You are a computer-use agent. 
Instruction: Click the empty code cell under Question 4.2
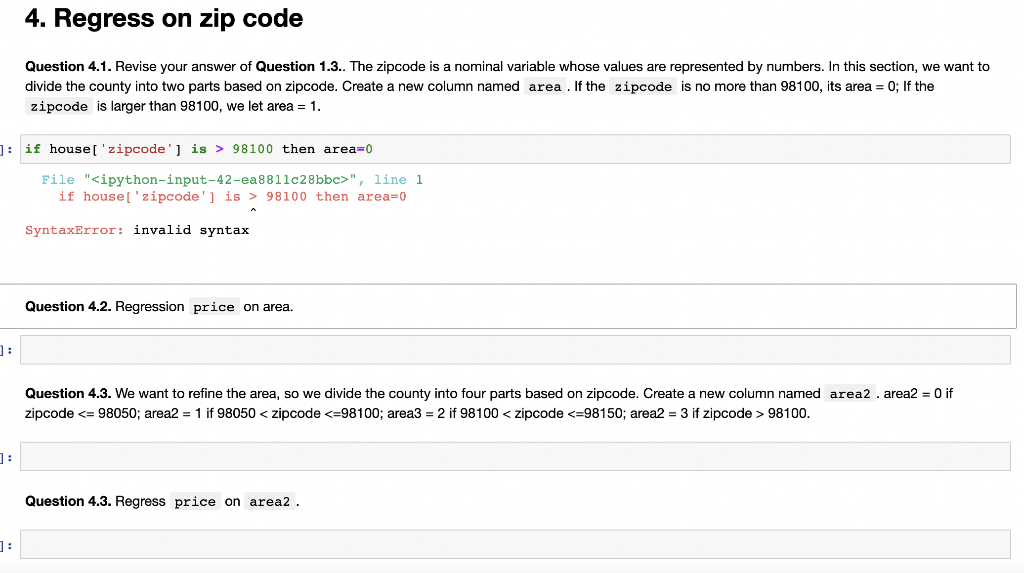(515, 350)
